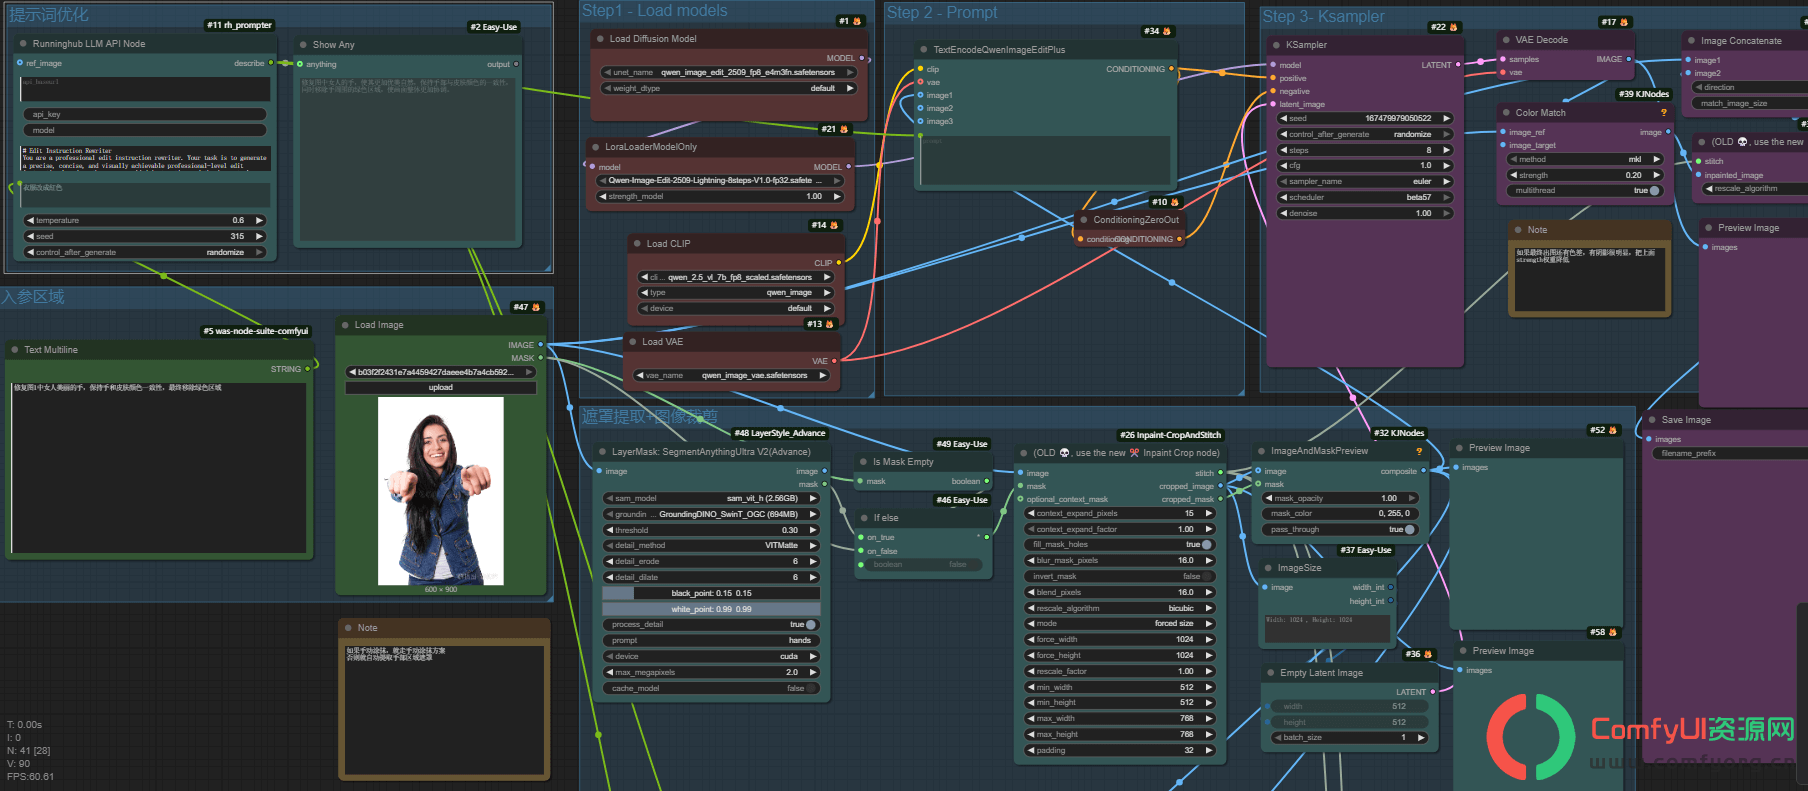1808x791 pixels.
Task: Decrease the KSampler cfg value arrow
Action: click(1284, 166)
